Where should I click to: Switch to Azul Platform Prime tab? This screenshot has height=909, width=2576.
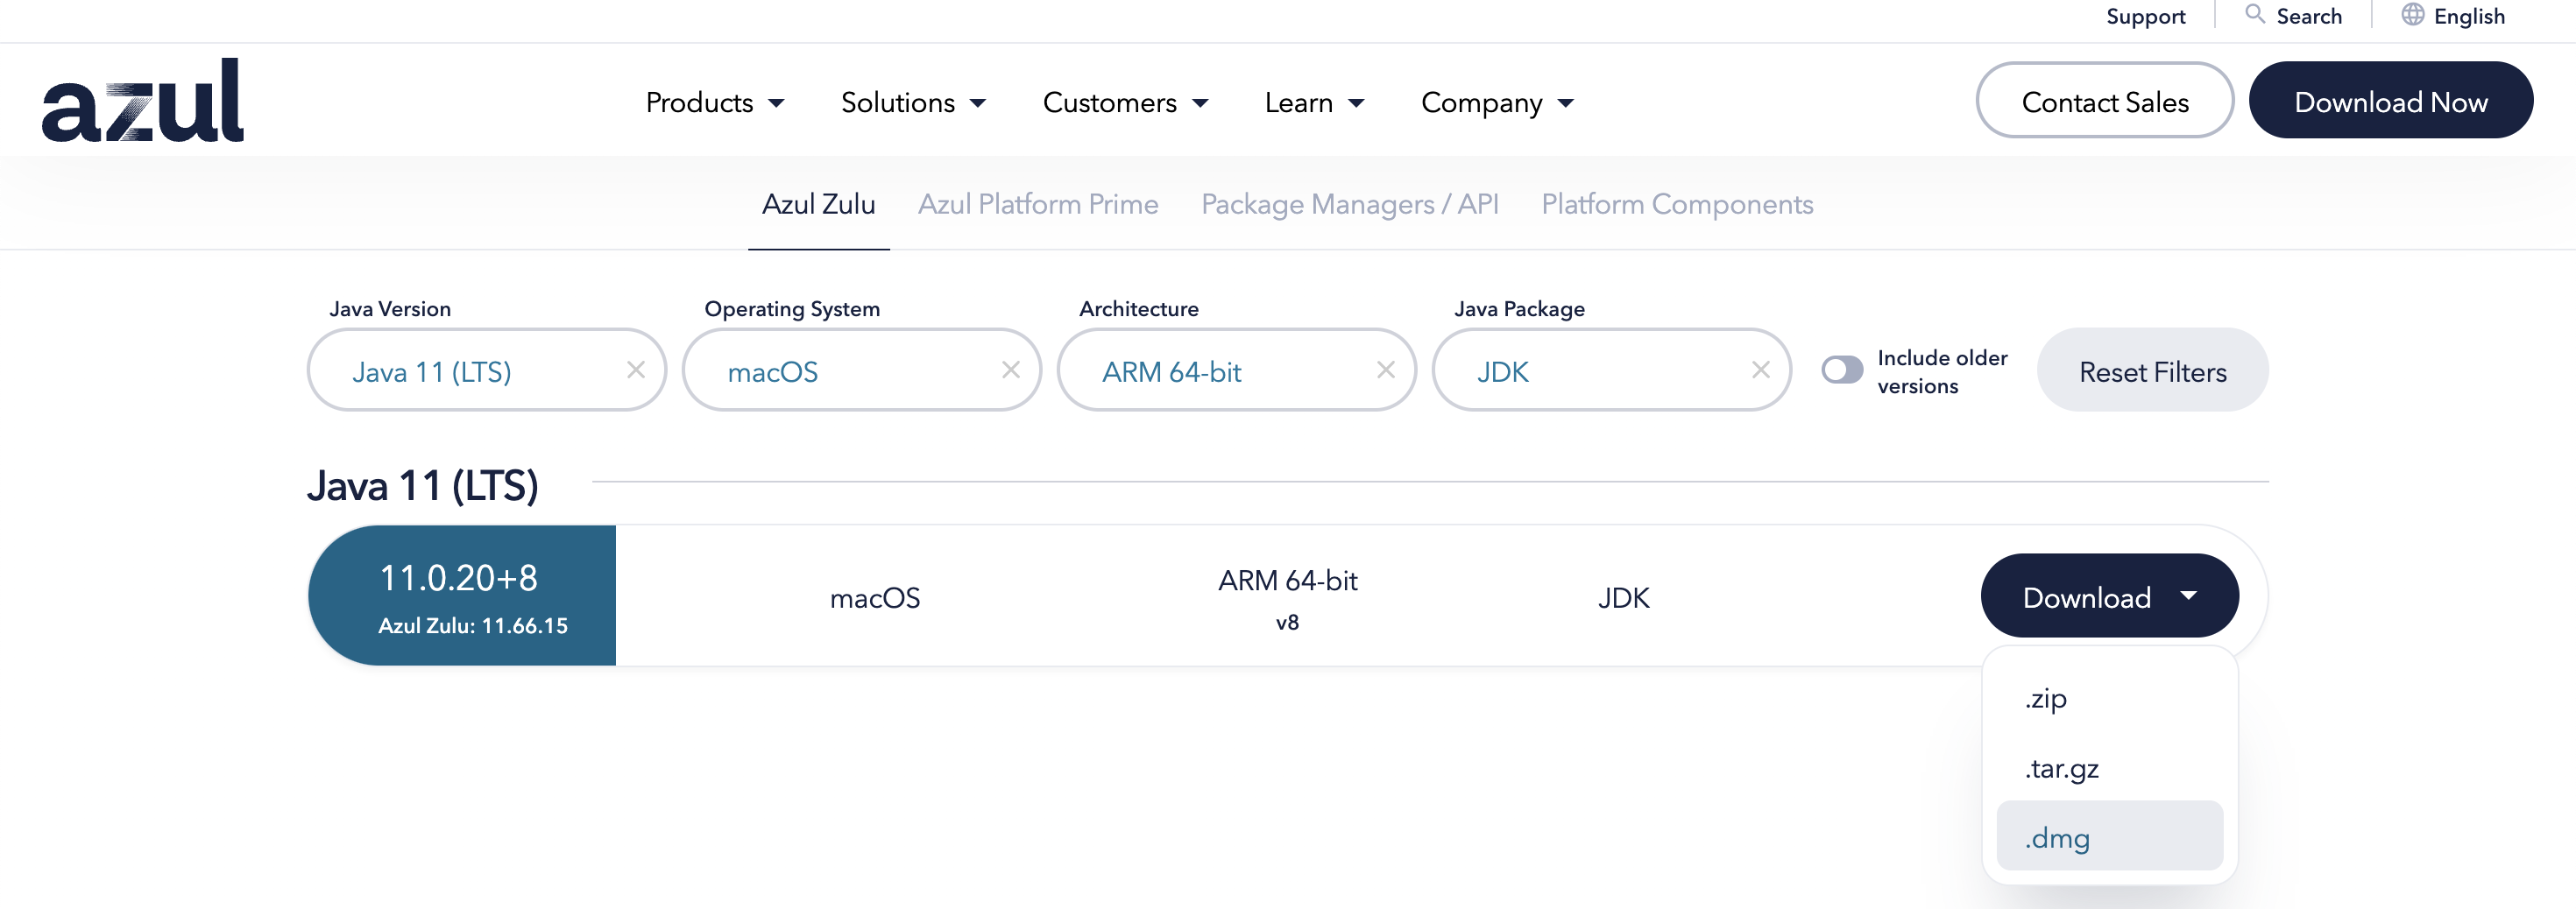coord(1038,204)
